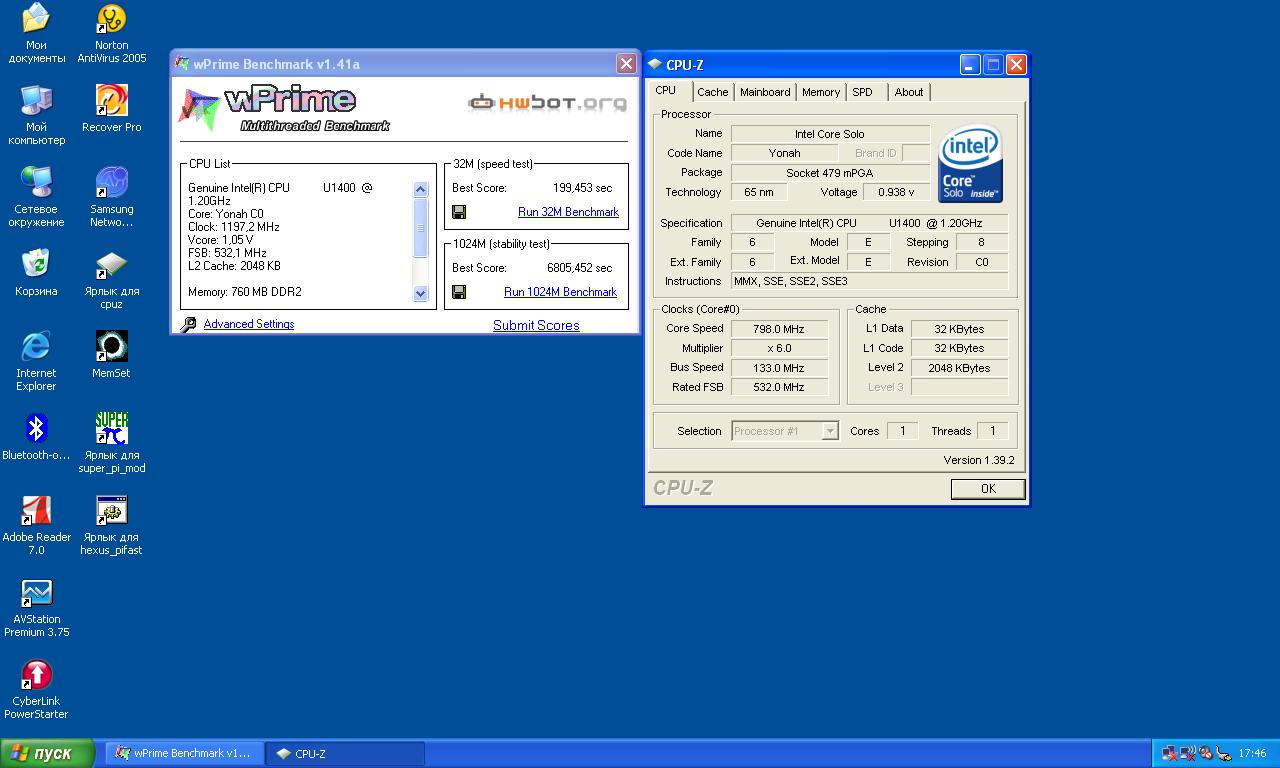This screenshot has width=1280, height=768.
Task: Click the Code Name value Yonah
Action: (785, 153)
